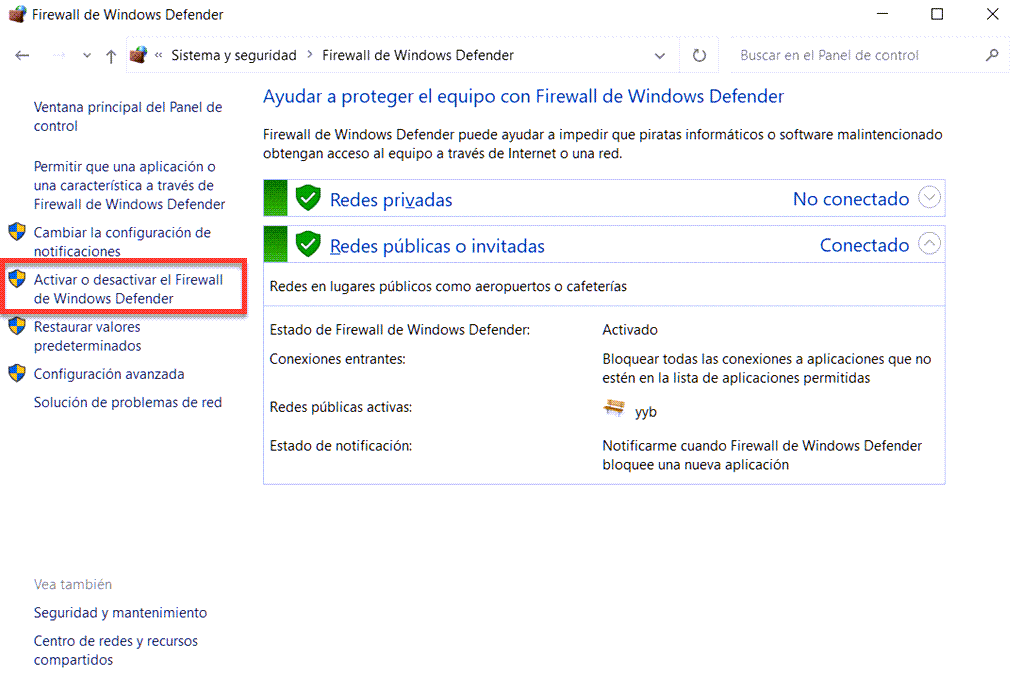This screenshot has width=1022, height=692.
Task: Open Seguridad y mantenimiento link
Action: coord(121,613)
